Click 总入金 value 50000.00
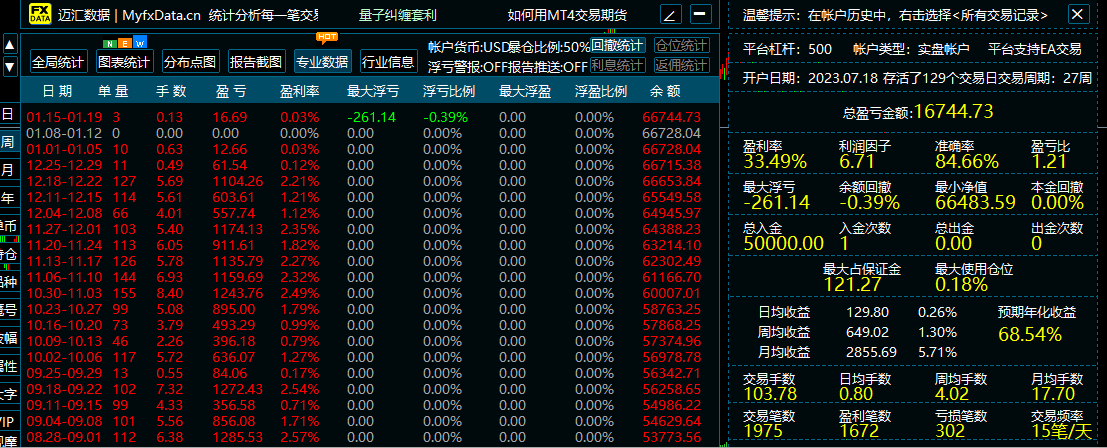Screen dimensions: 1107x448 [x=783, y=243]
